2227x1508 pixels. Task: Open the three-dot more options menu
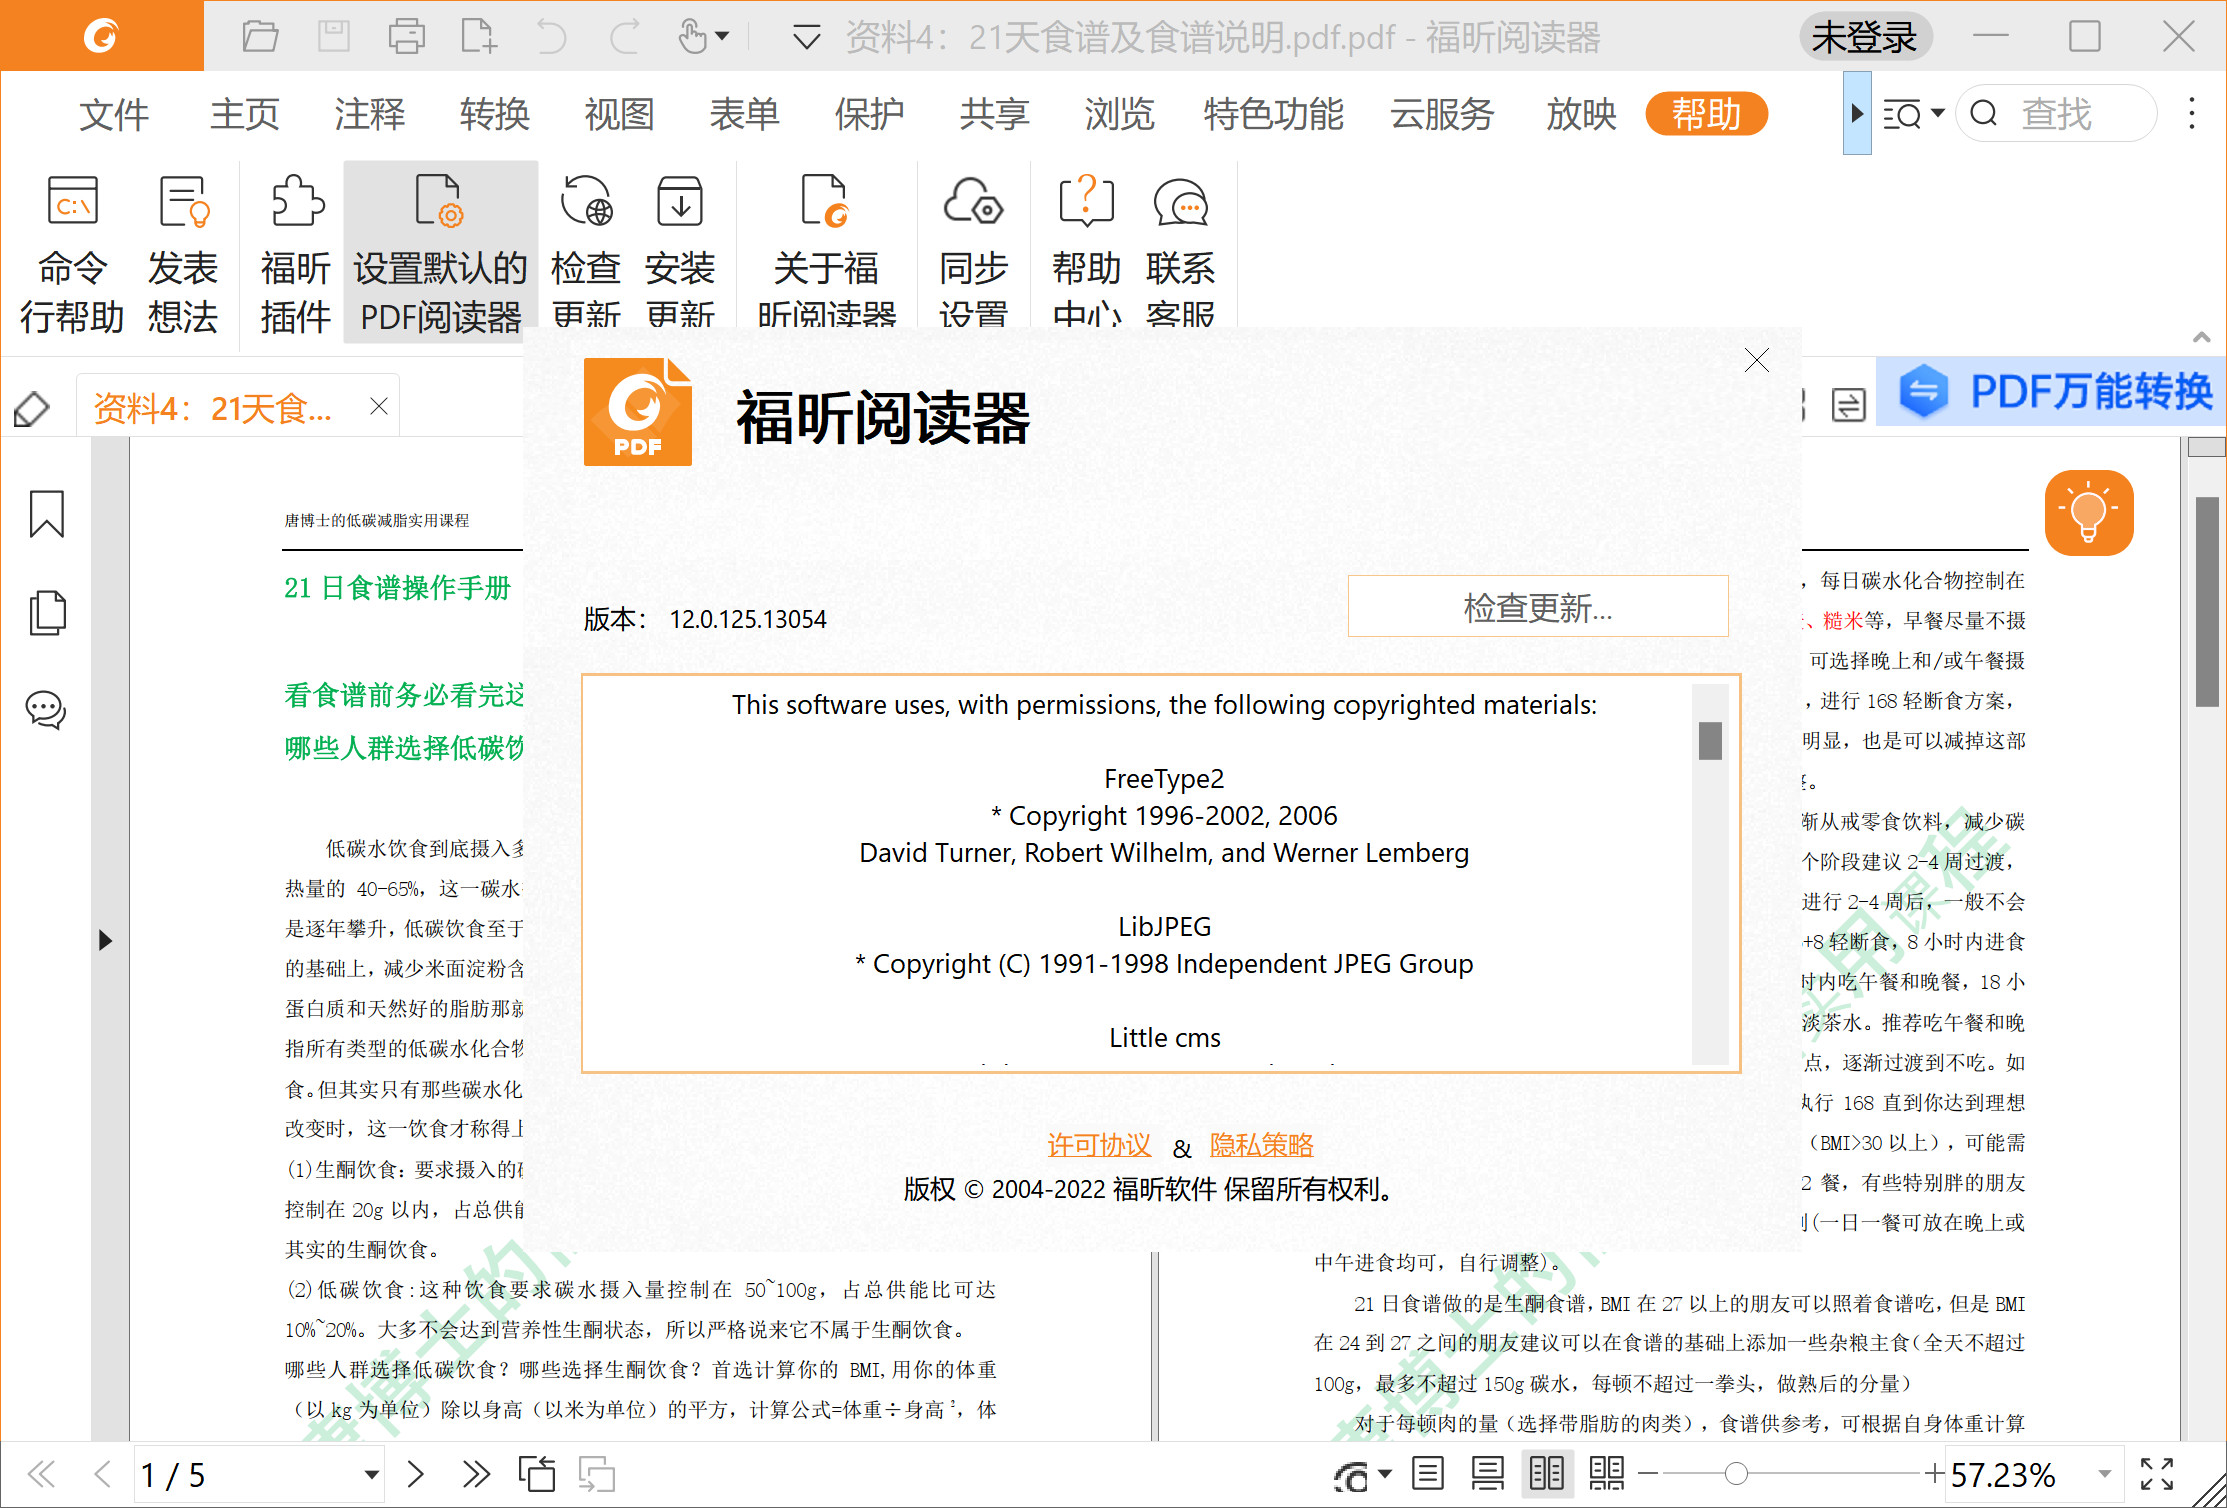[2192, 113]
